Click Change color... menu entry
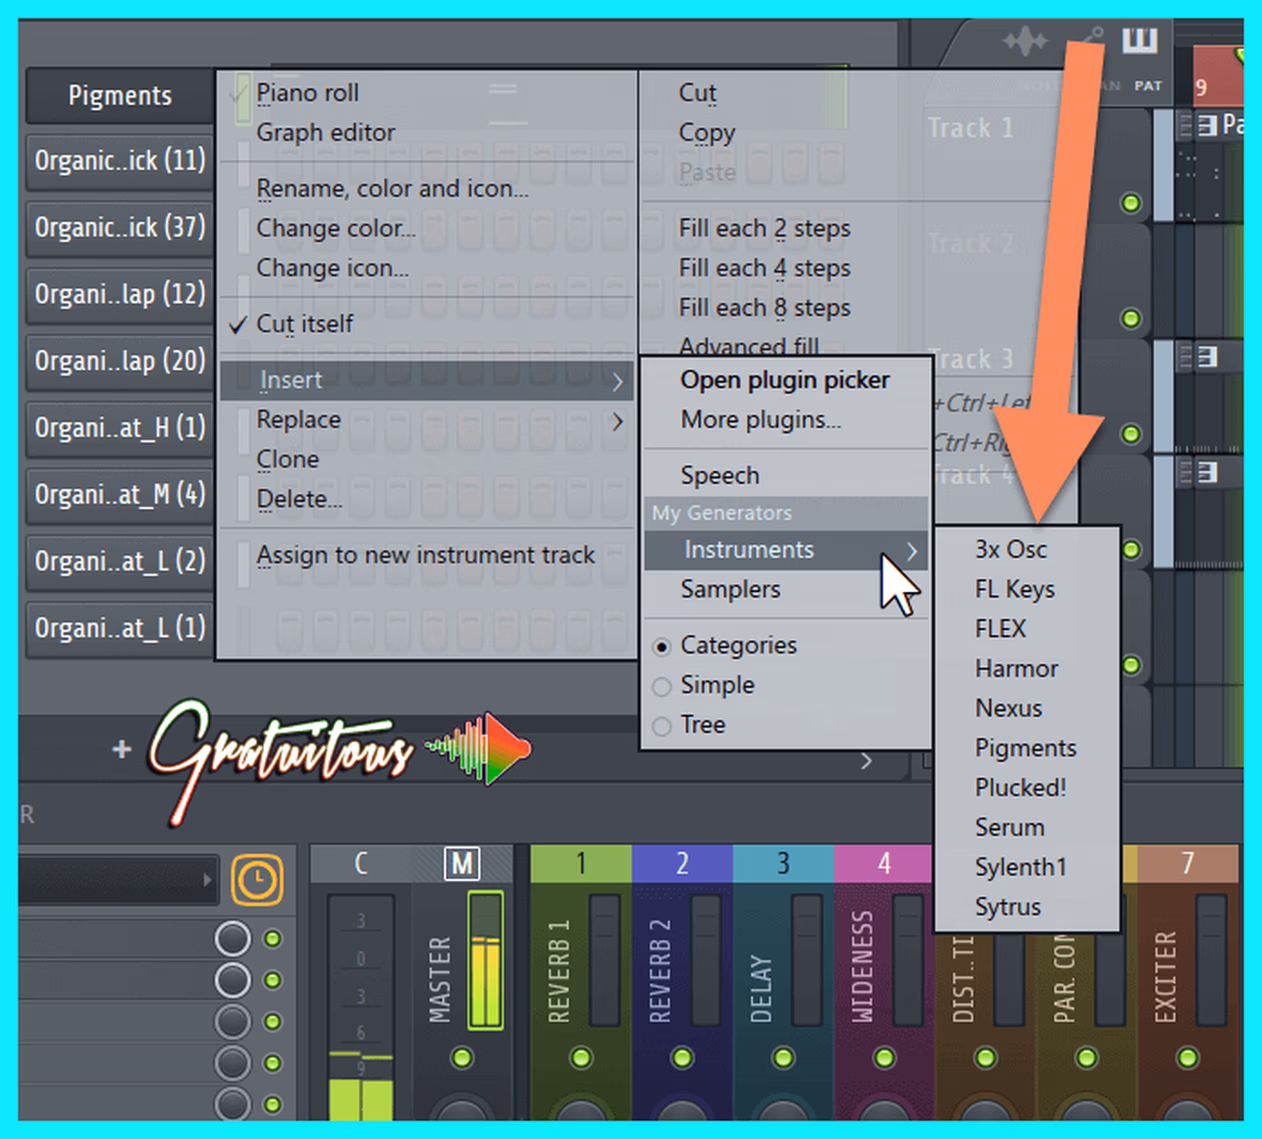1262x1139 pixels. (426, 228)
